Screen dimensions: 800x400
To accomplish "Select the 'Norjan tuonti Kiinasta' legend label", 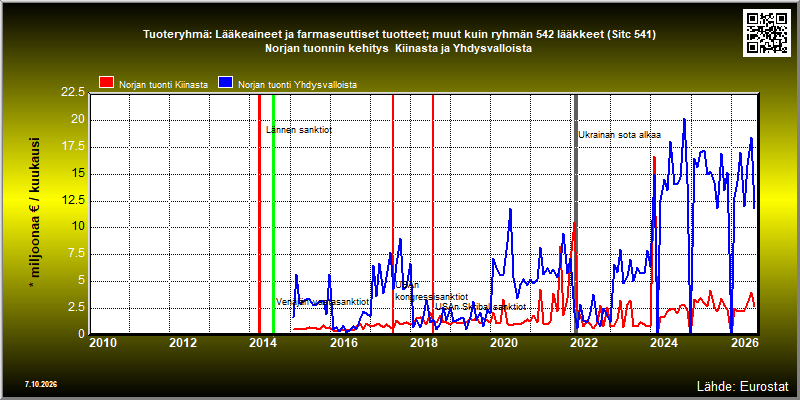I will coord(163,85).
